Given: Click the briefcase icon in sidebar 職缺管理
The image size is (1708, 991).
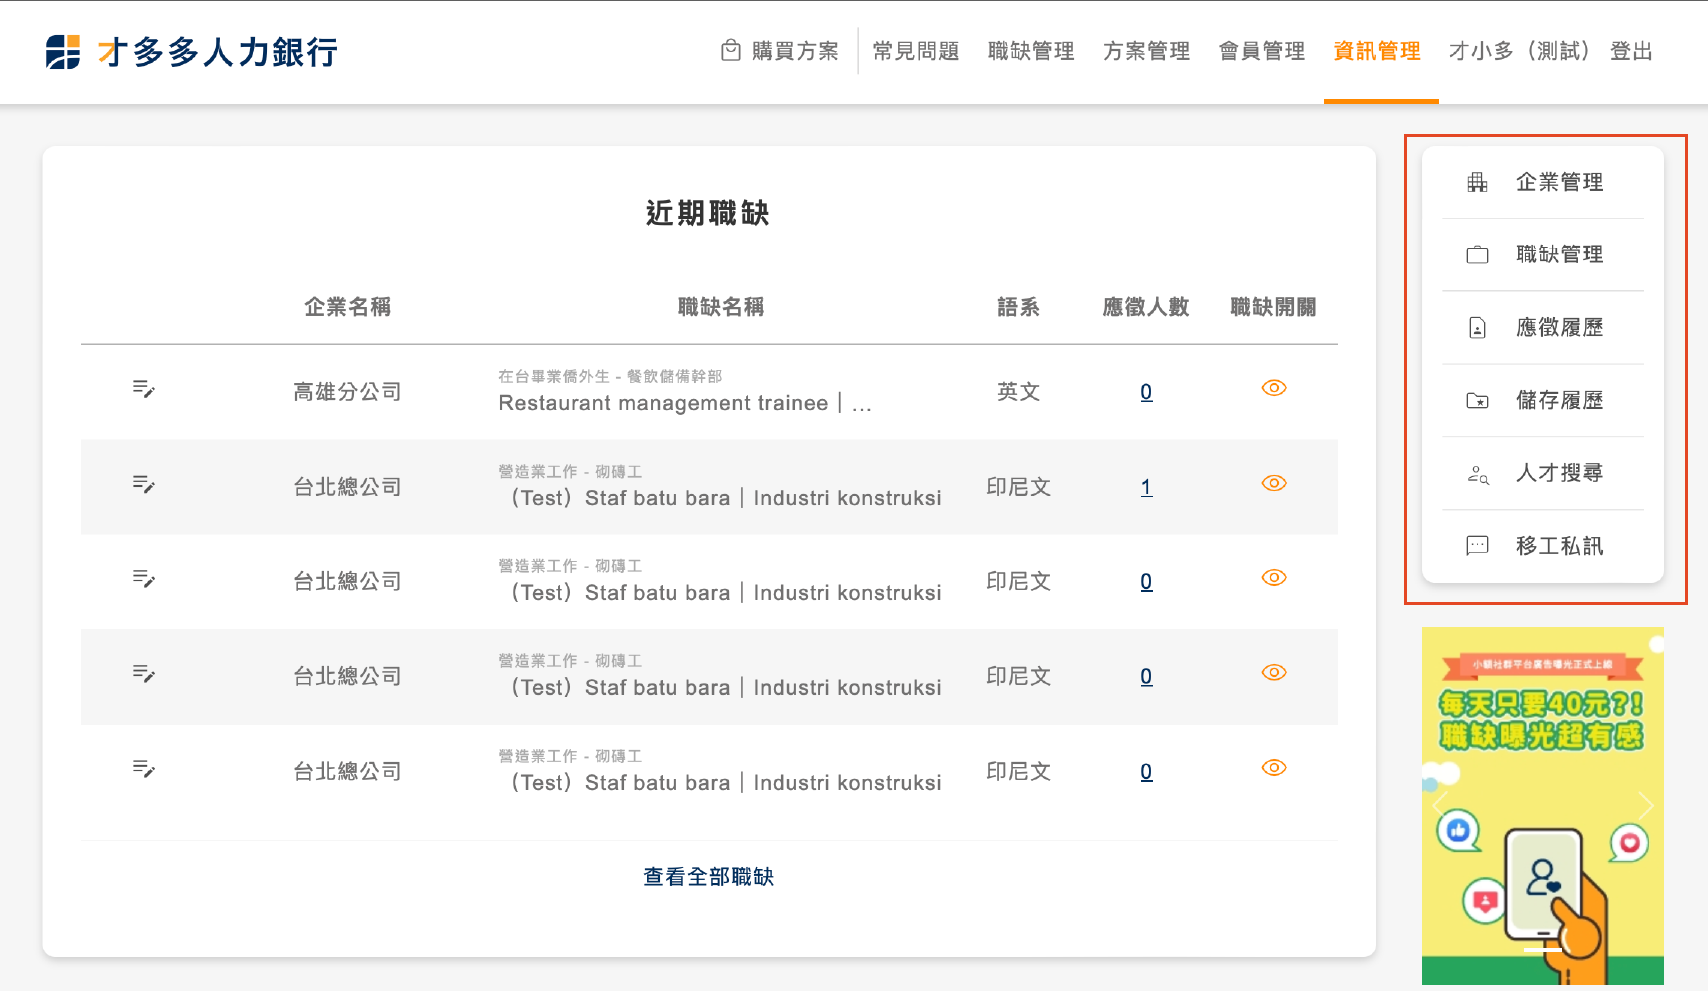Looking at the screenshot, I should (x=1477, y=255).
